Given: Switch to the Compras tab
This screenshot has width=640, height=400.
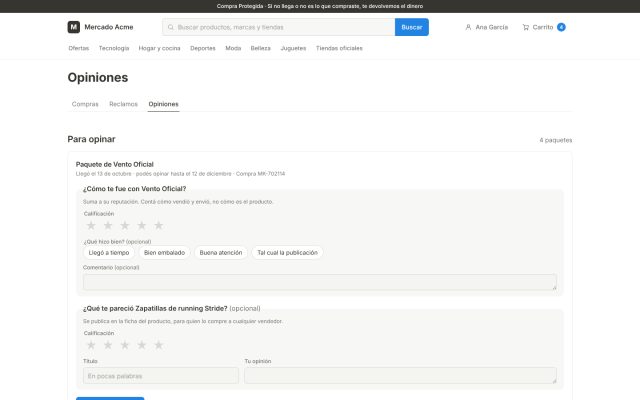Looking at the screenshot, I should tap(85, 104).
